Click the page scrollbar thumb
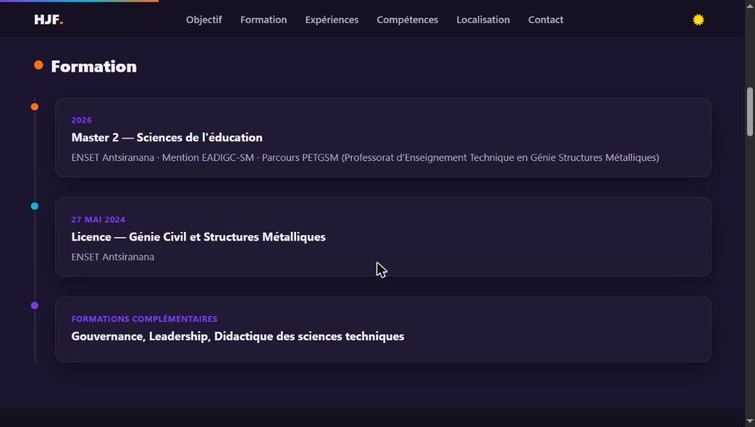Screen dimensions: 755x427 coord(750,112)
